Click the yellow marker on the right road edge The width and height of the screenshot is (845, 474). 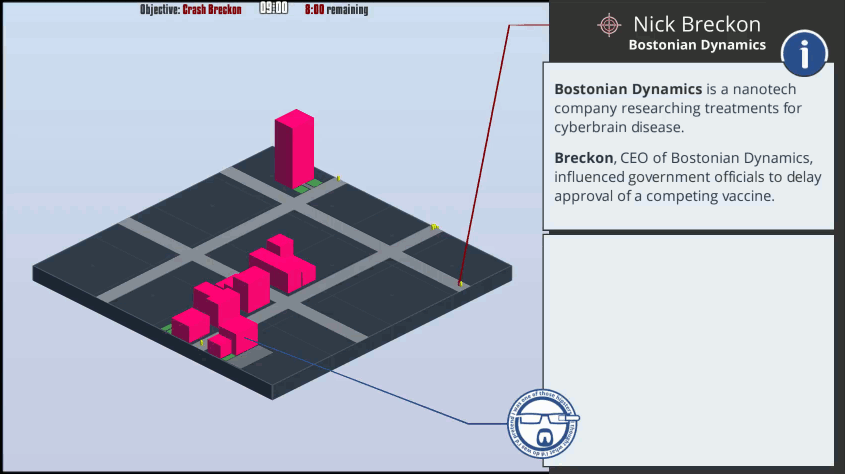tap(434, 227)
